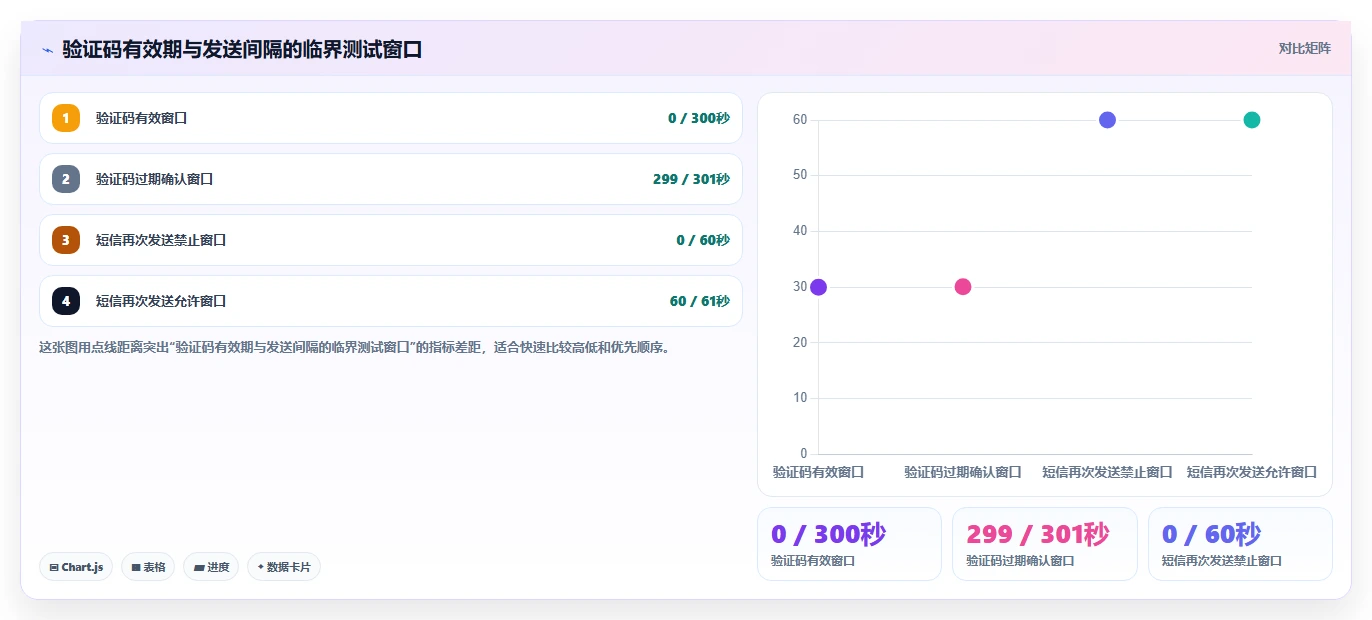Click the y-axis tick value 60

click(x=800, y=120)
